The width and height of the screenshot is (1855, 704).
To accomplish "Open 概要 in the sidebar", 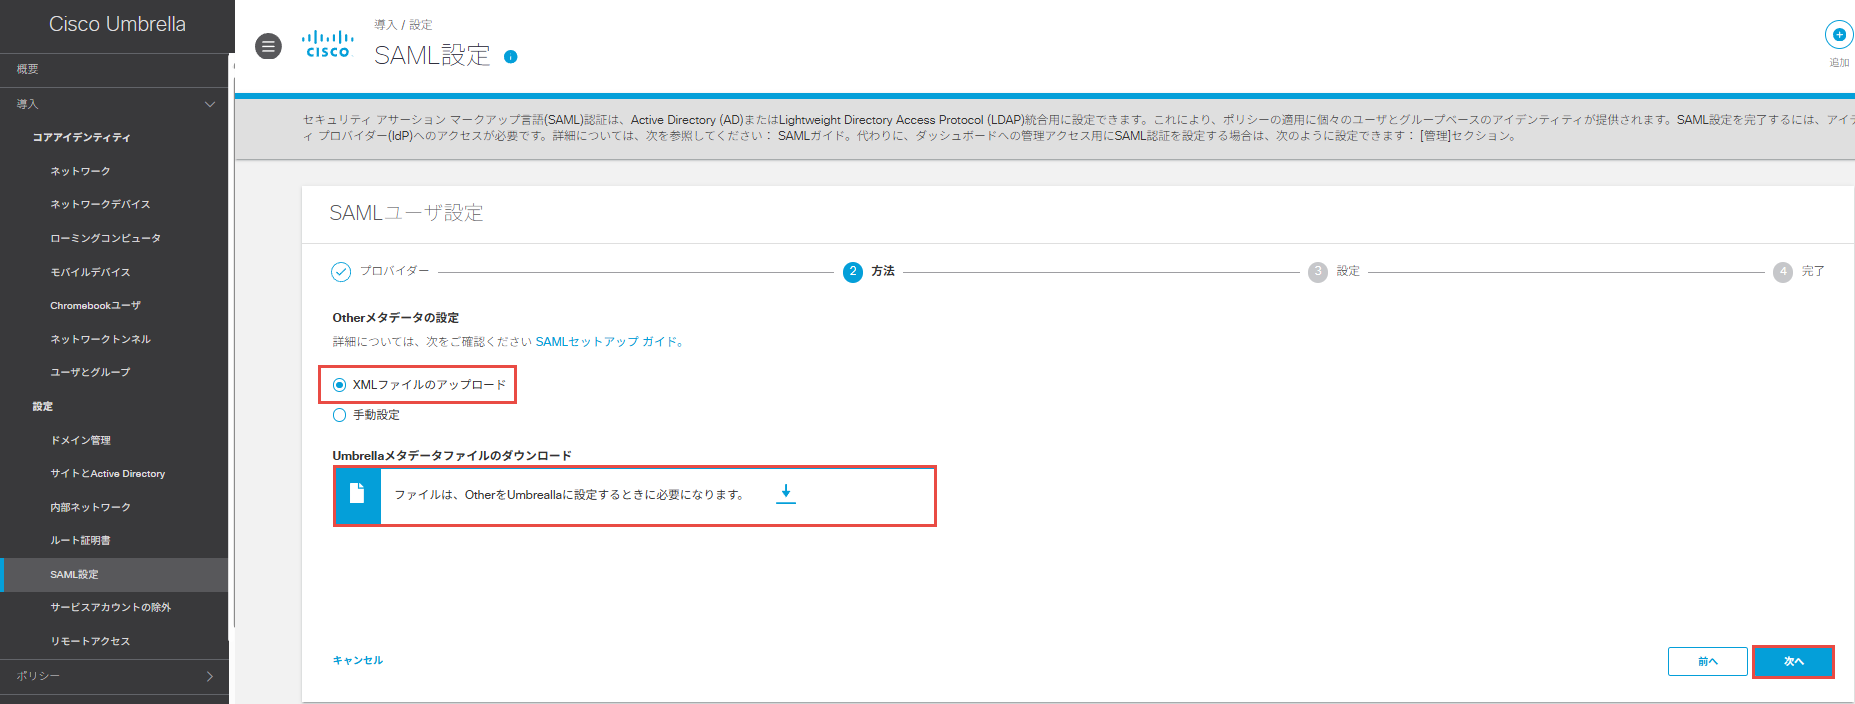I will tap(28, 69).
